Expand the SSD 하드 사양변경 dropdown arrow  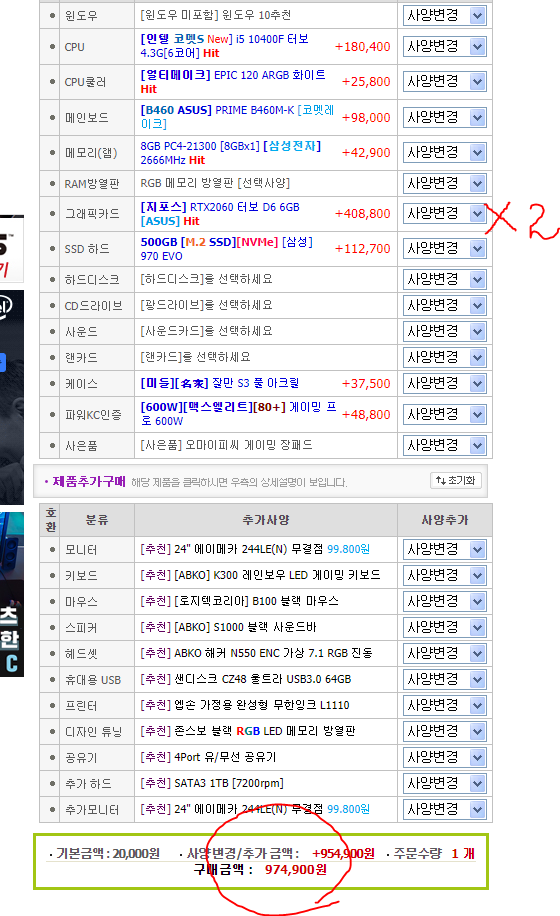click(478, 249)
